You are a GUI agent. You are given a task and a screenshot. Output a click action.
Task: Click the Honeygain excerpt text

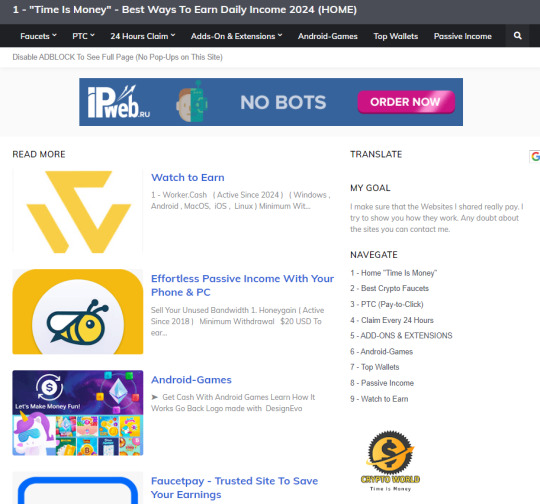(x=238, y=321)
